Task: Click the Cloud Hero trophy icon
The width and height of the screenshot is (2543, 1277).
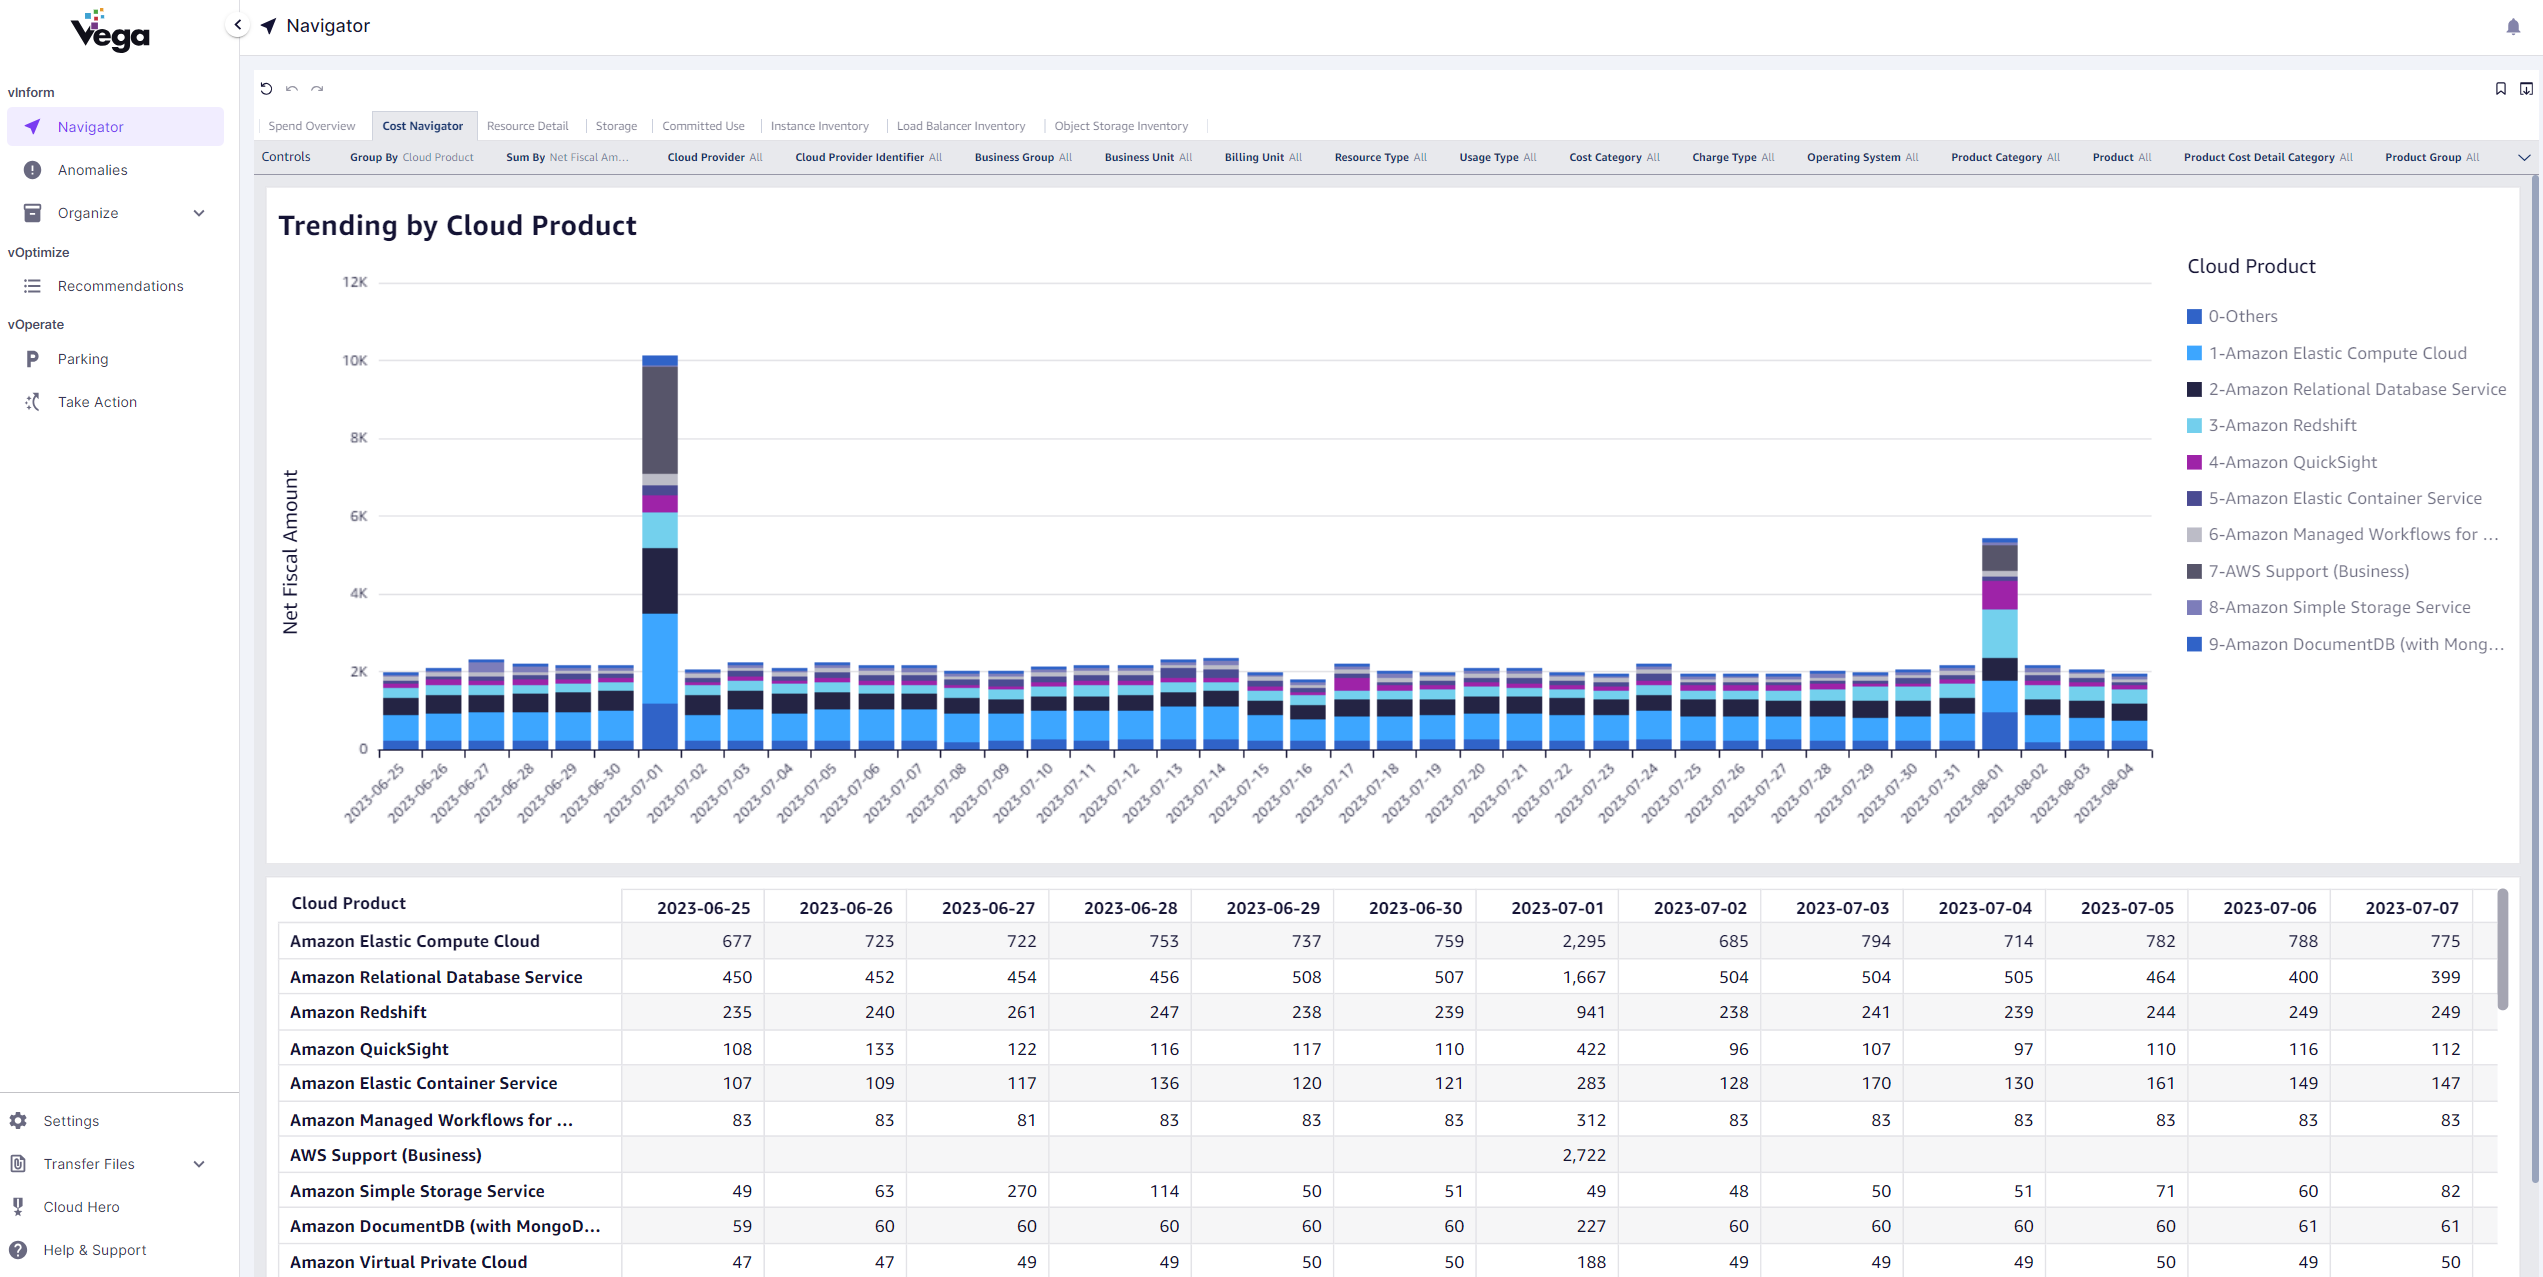Action: 18,1207
